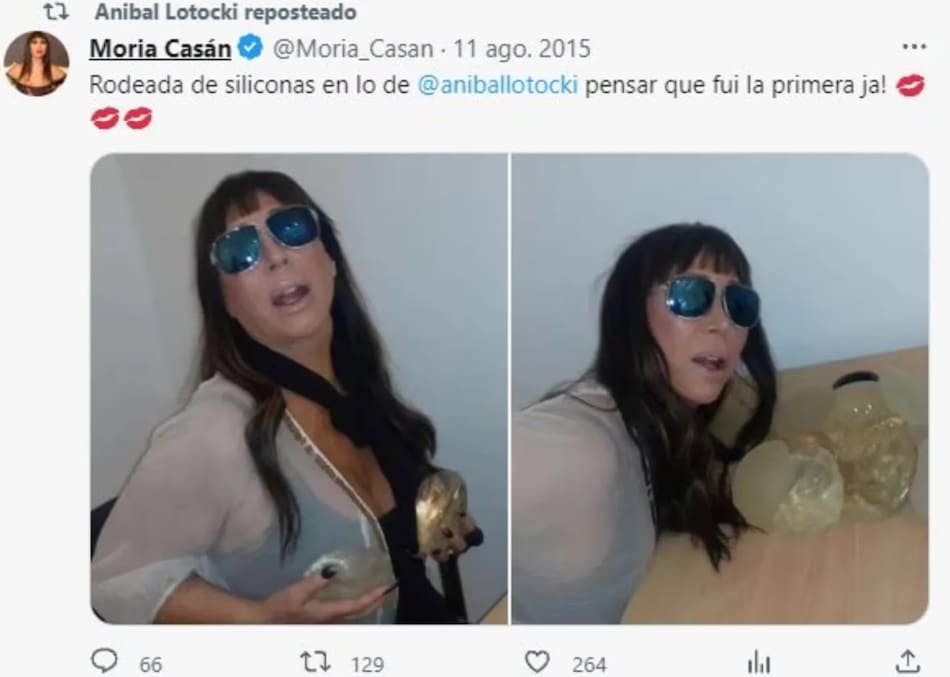Open the @aniballotocki mention link

pyautogui.click(x=497, y=85)
